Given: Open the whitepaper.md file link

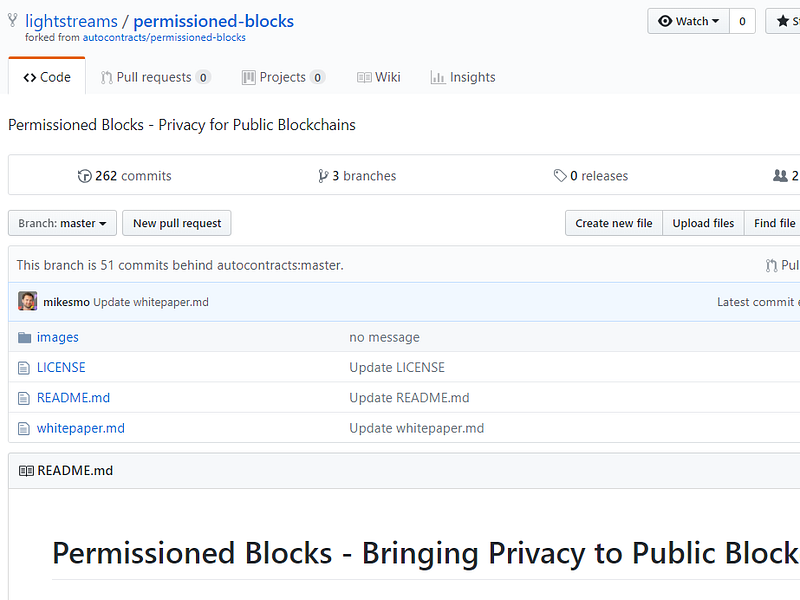Looking at the screenshot, I should pos(81,428).
